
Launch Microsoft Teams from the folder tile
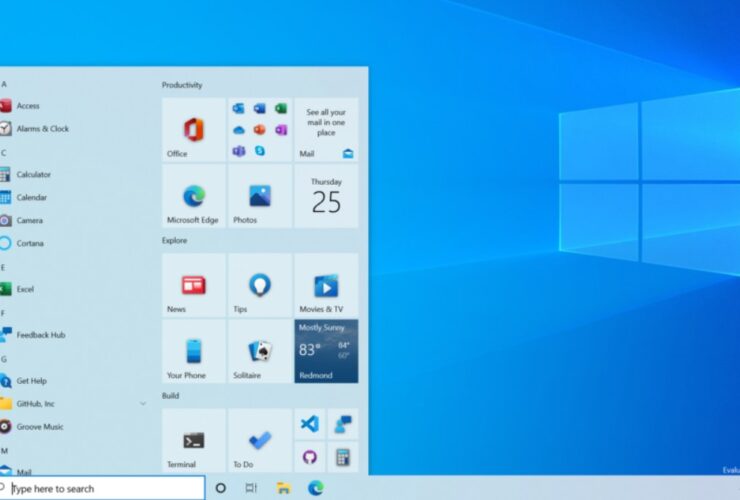pyautogui.click(x=239, y=151)
